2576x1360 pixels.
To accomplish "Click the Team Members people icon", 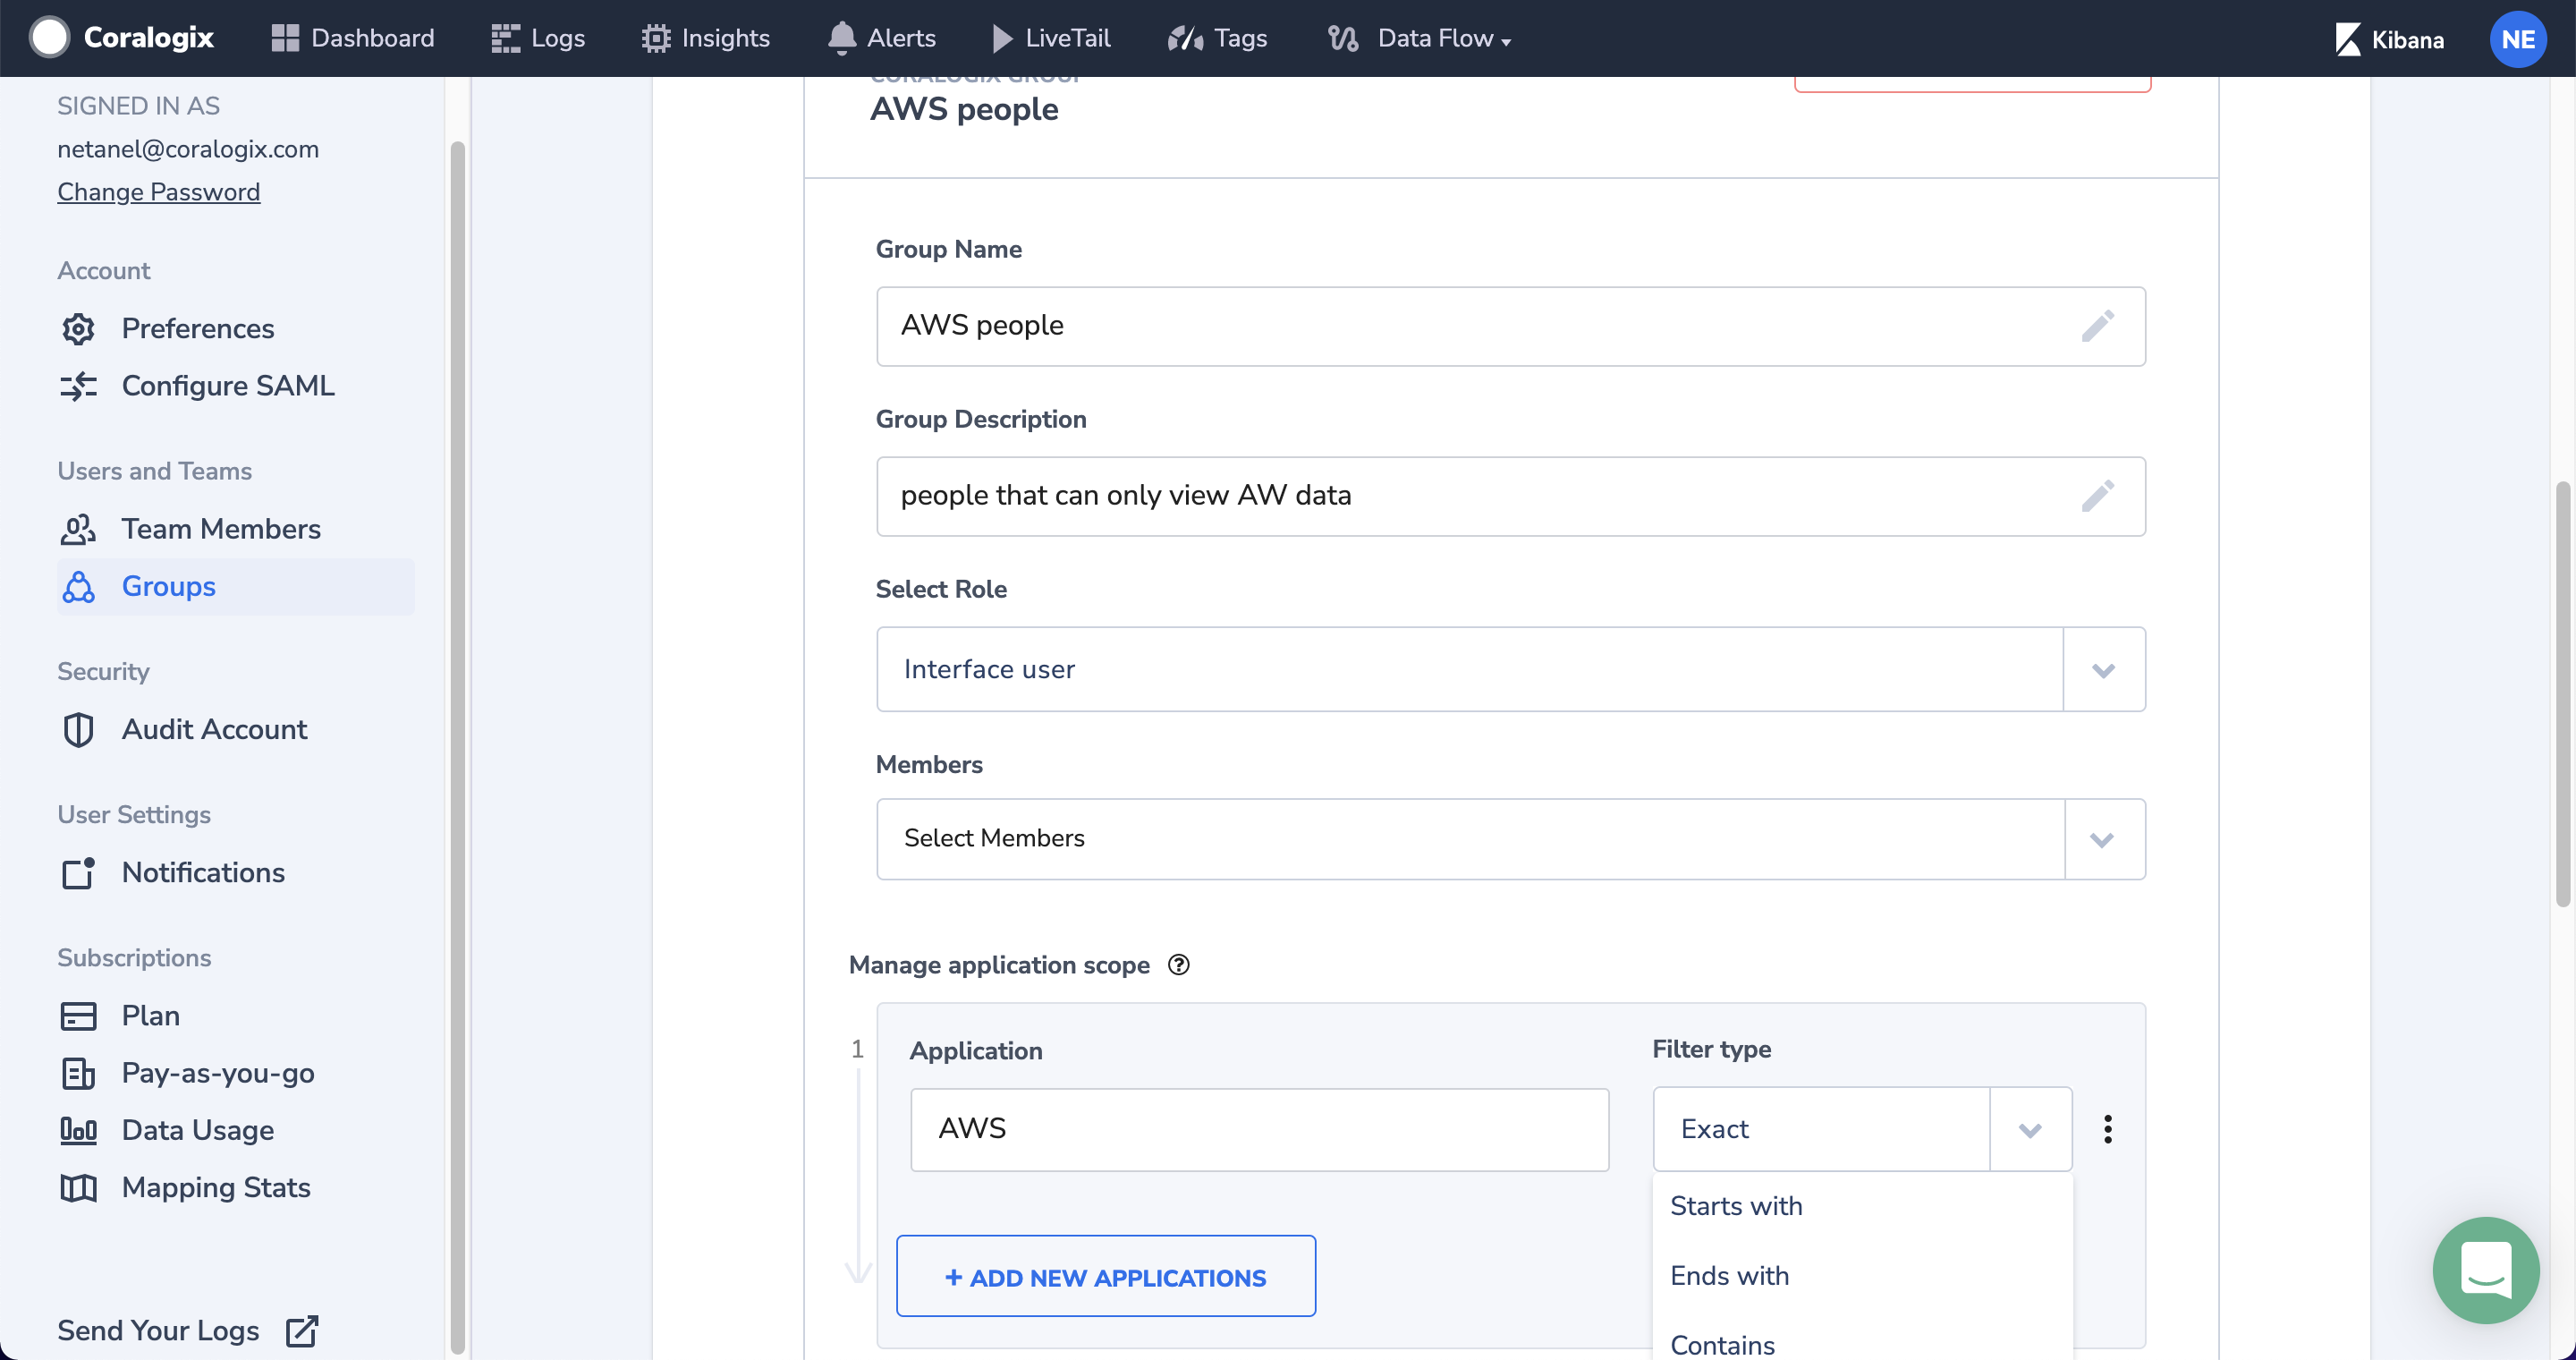I will coord(78,529).
